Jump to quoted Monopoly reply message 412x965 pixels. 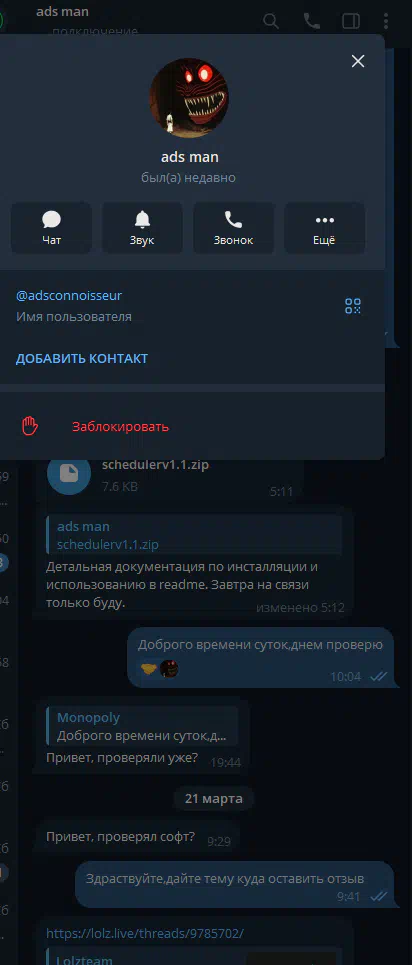(142, 726)
